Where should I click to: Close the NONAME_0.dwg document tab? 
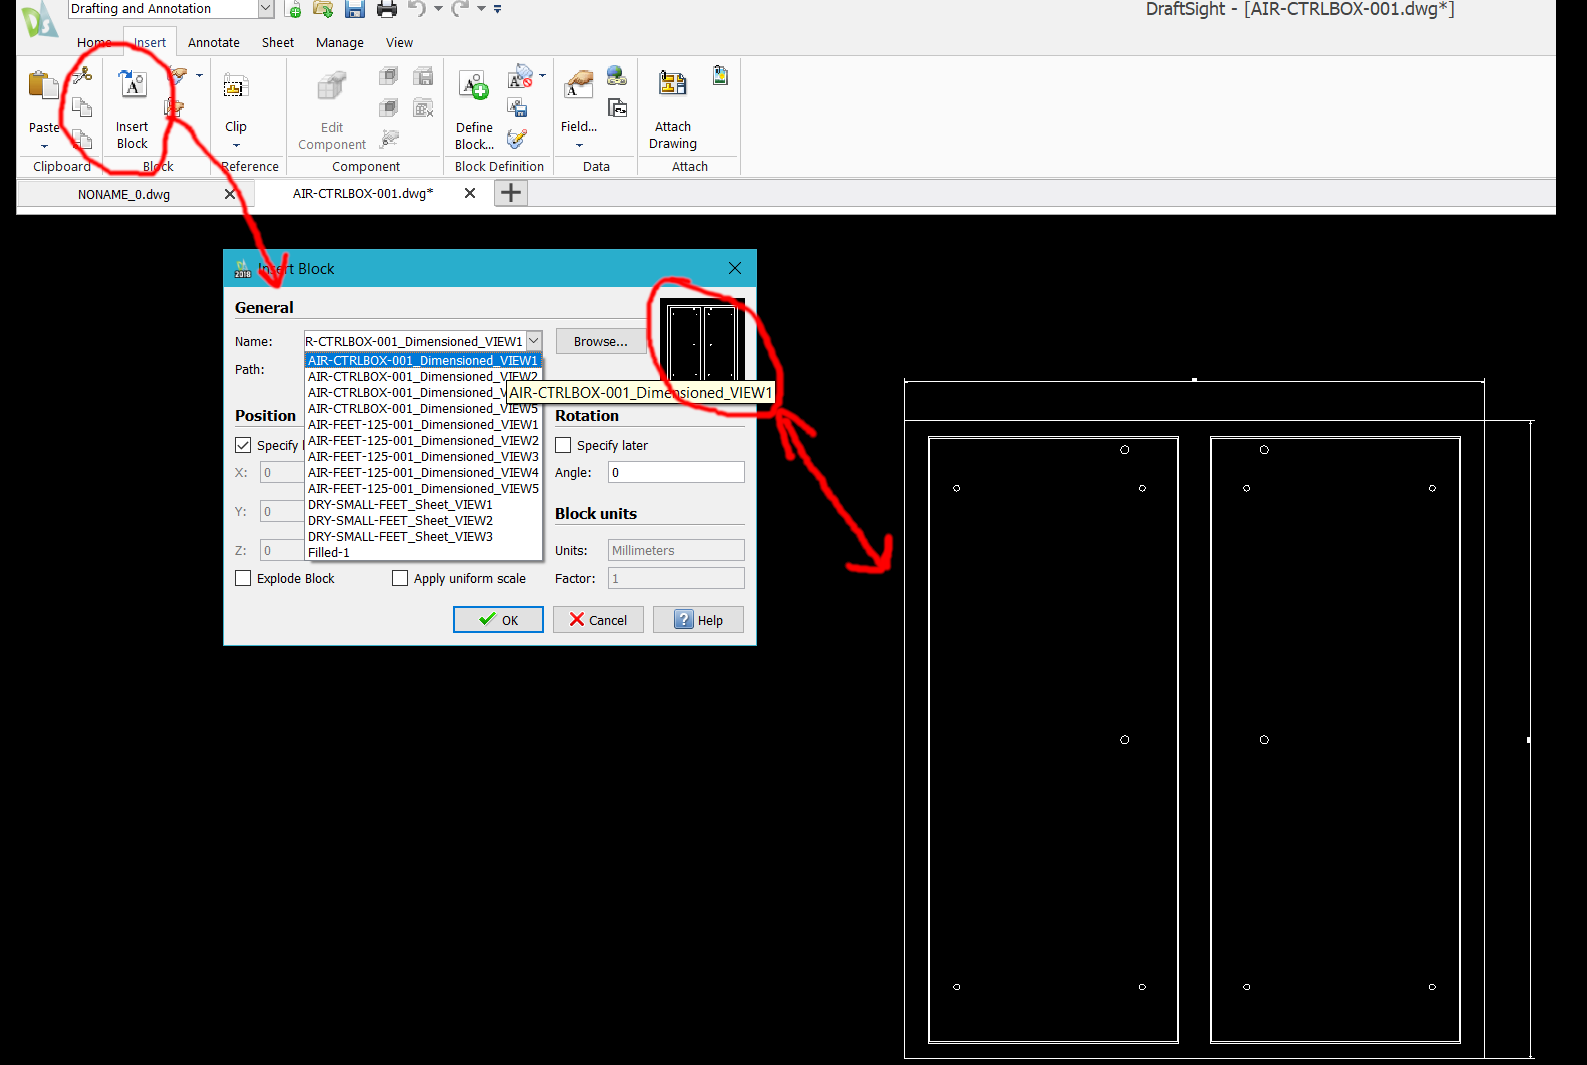(230, 194)
